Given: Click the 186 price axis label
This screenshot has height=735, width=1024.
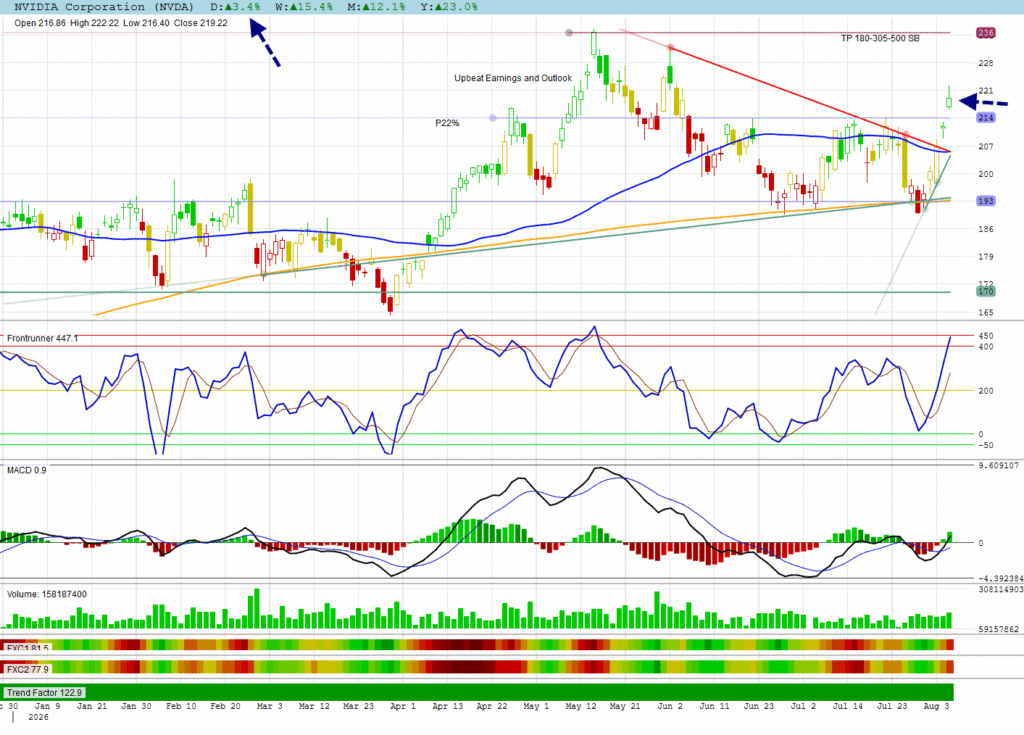Looking at the screenshot, I should tap(985, 229).
